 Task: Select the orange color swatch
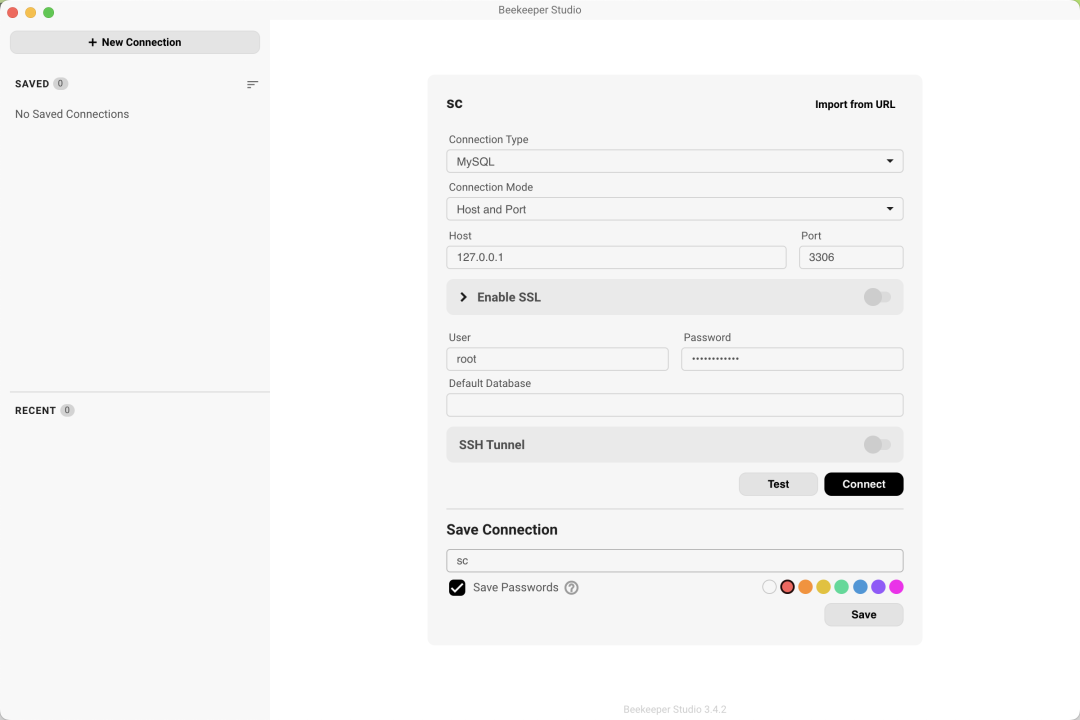tap(805, 587)
